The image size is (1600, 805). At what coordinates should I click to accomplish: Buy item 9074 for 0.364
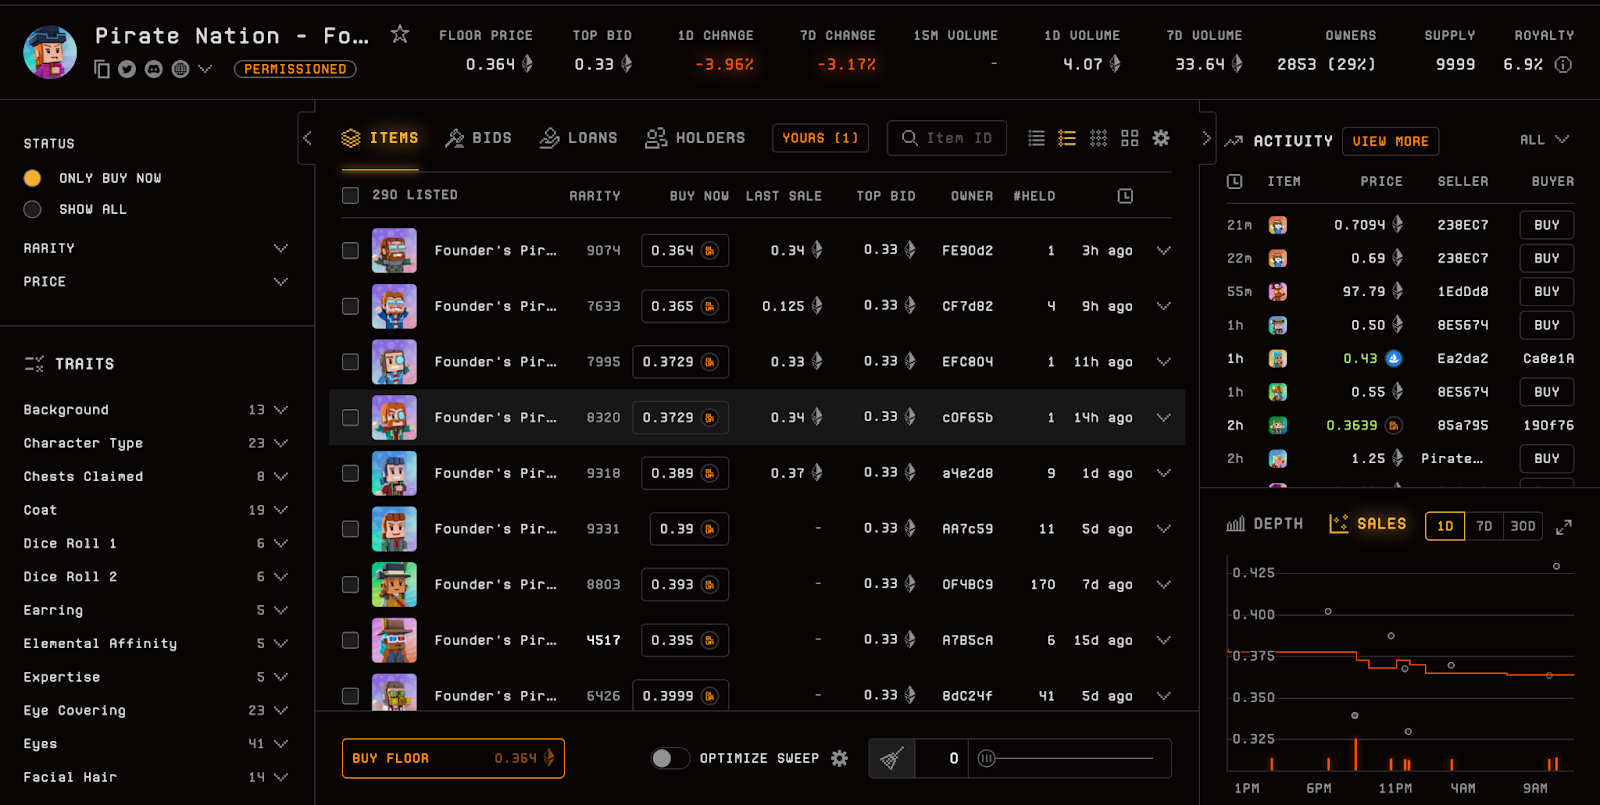(x=685, y=251)
